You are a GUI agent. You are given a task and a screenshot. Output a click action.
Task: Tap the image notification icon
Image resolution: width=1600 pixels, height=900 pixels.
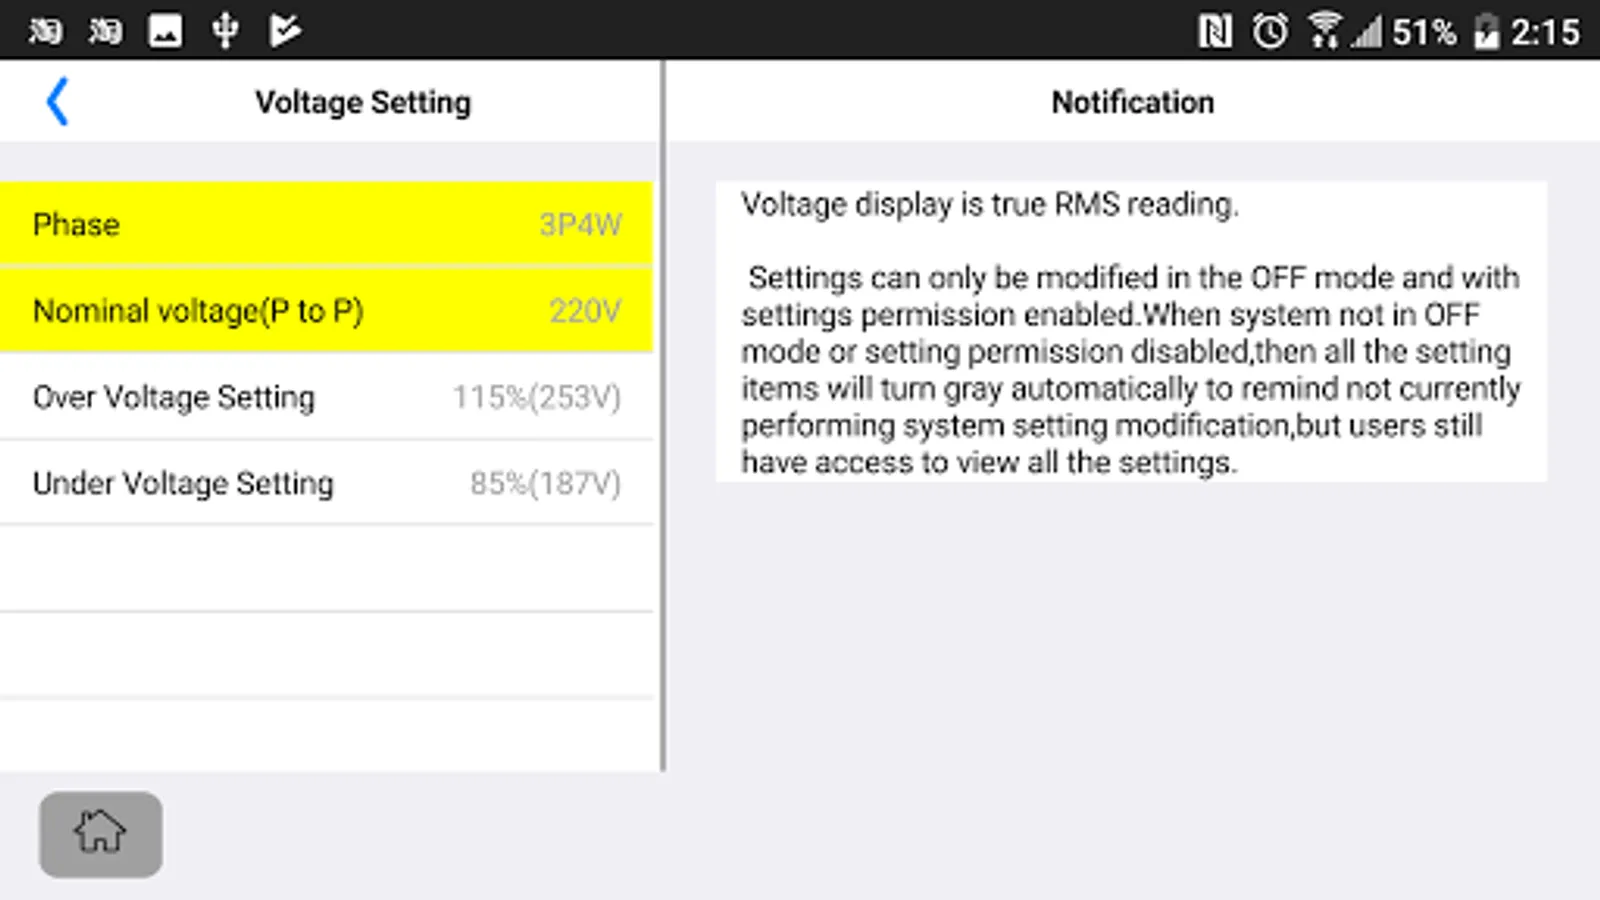tap(165, 31)
